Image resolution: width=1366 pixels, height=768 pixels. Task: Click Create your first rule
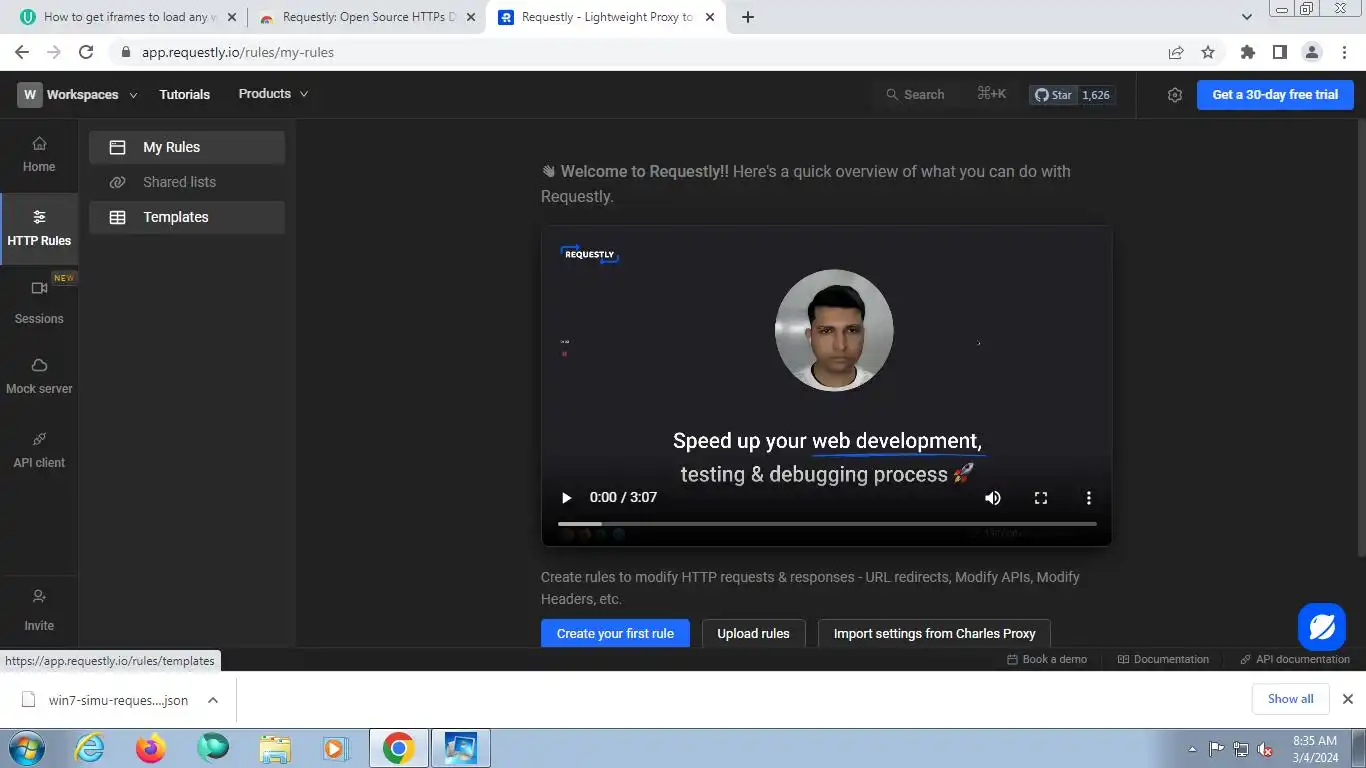pyautogui.click(x=615, y=633)
